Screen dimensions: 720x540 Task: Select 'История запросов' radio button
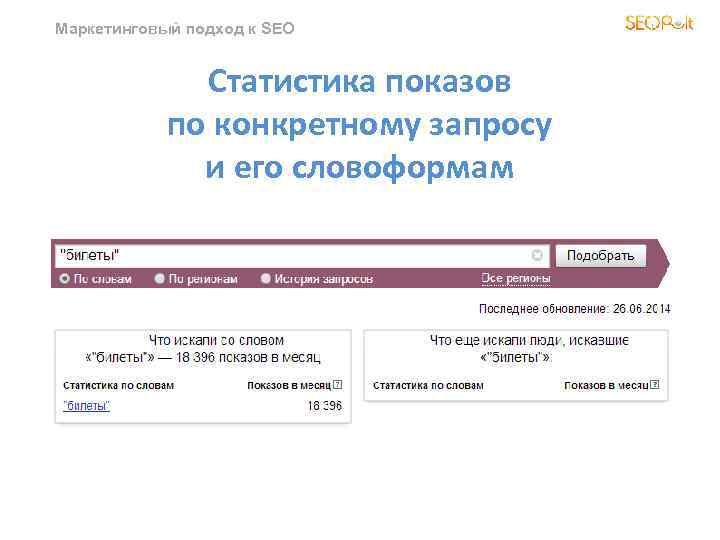[265, 279]
